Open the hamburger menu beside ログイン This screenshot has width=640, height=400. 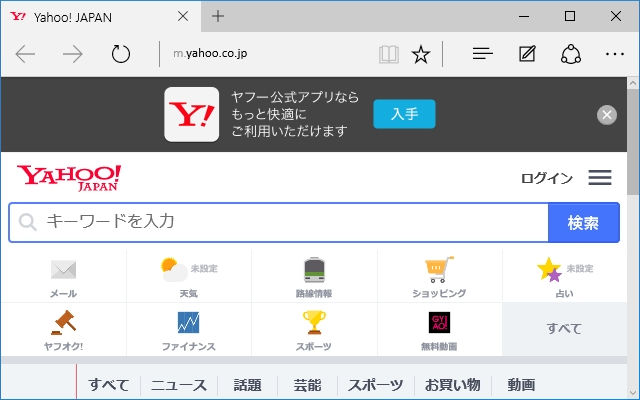click(600, 178)
